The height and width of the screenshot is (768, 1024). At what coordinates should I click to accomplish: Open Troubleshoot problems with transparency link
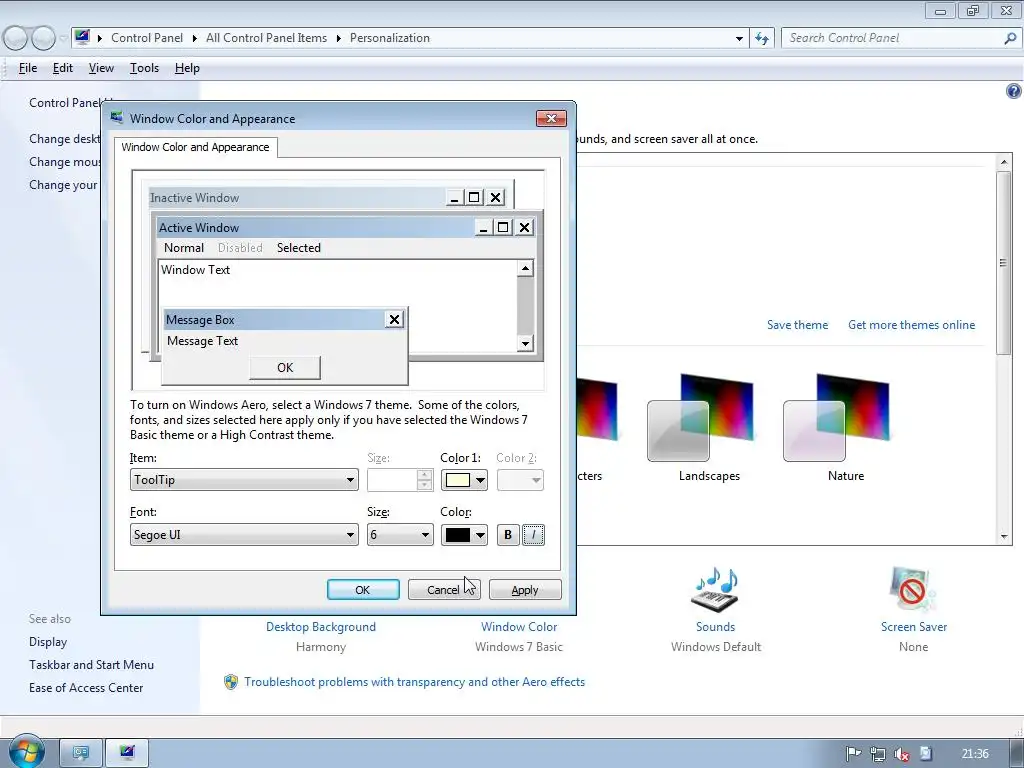415,682
